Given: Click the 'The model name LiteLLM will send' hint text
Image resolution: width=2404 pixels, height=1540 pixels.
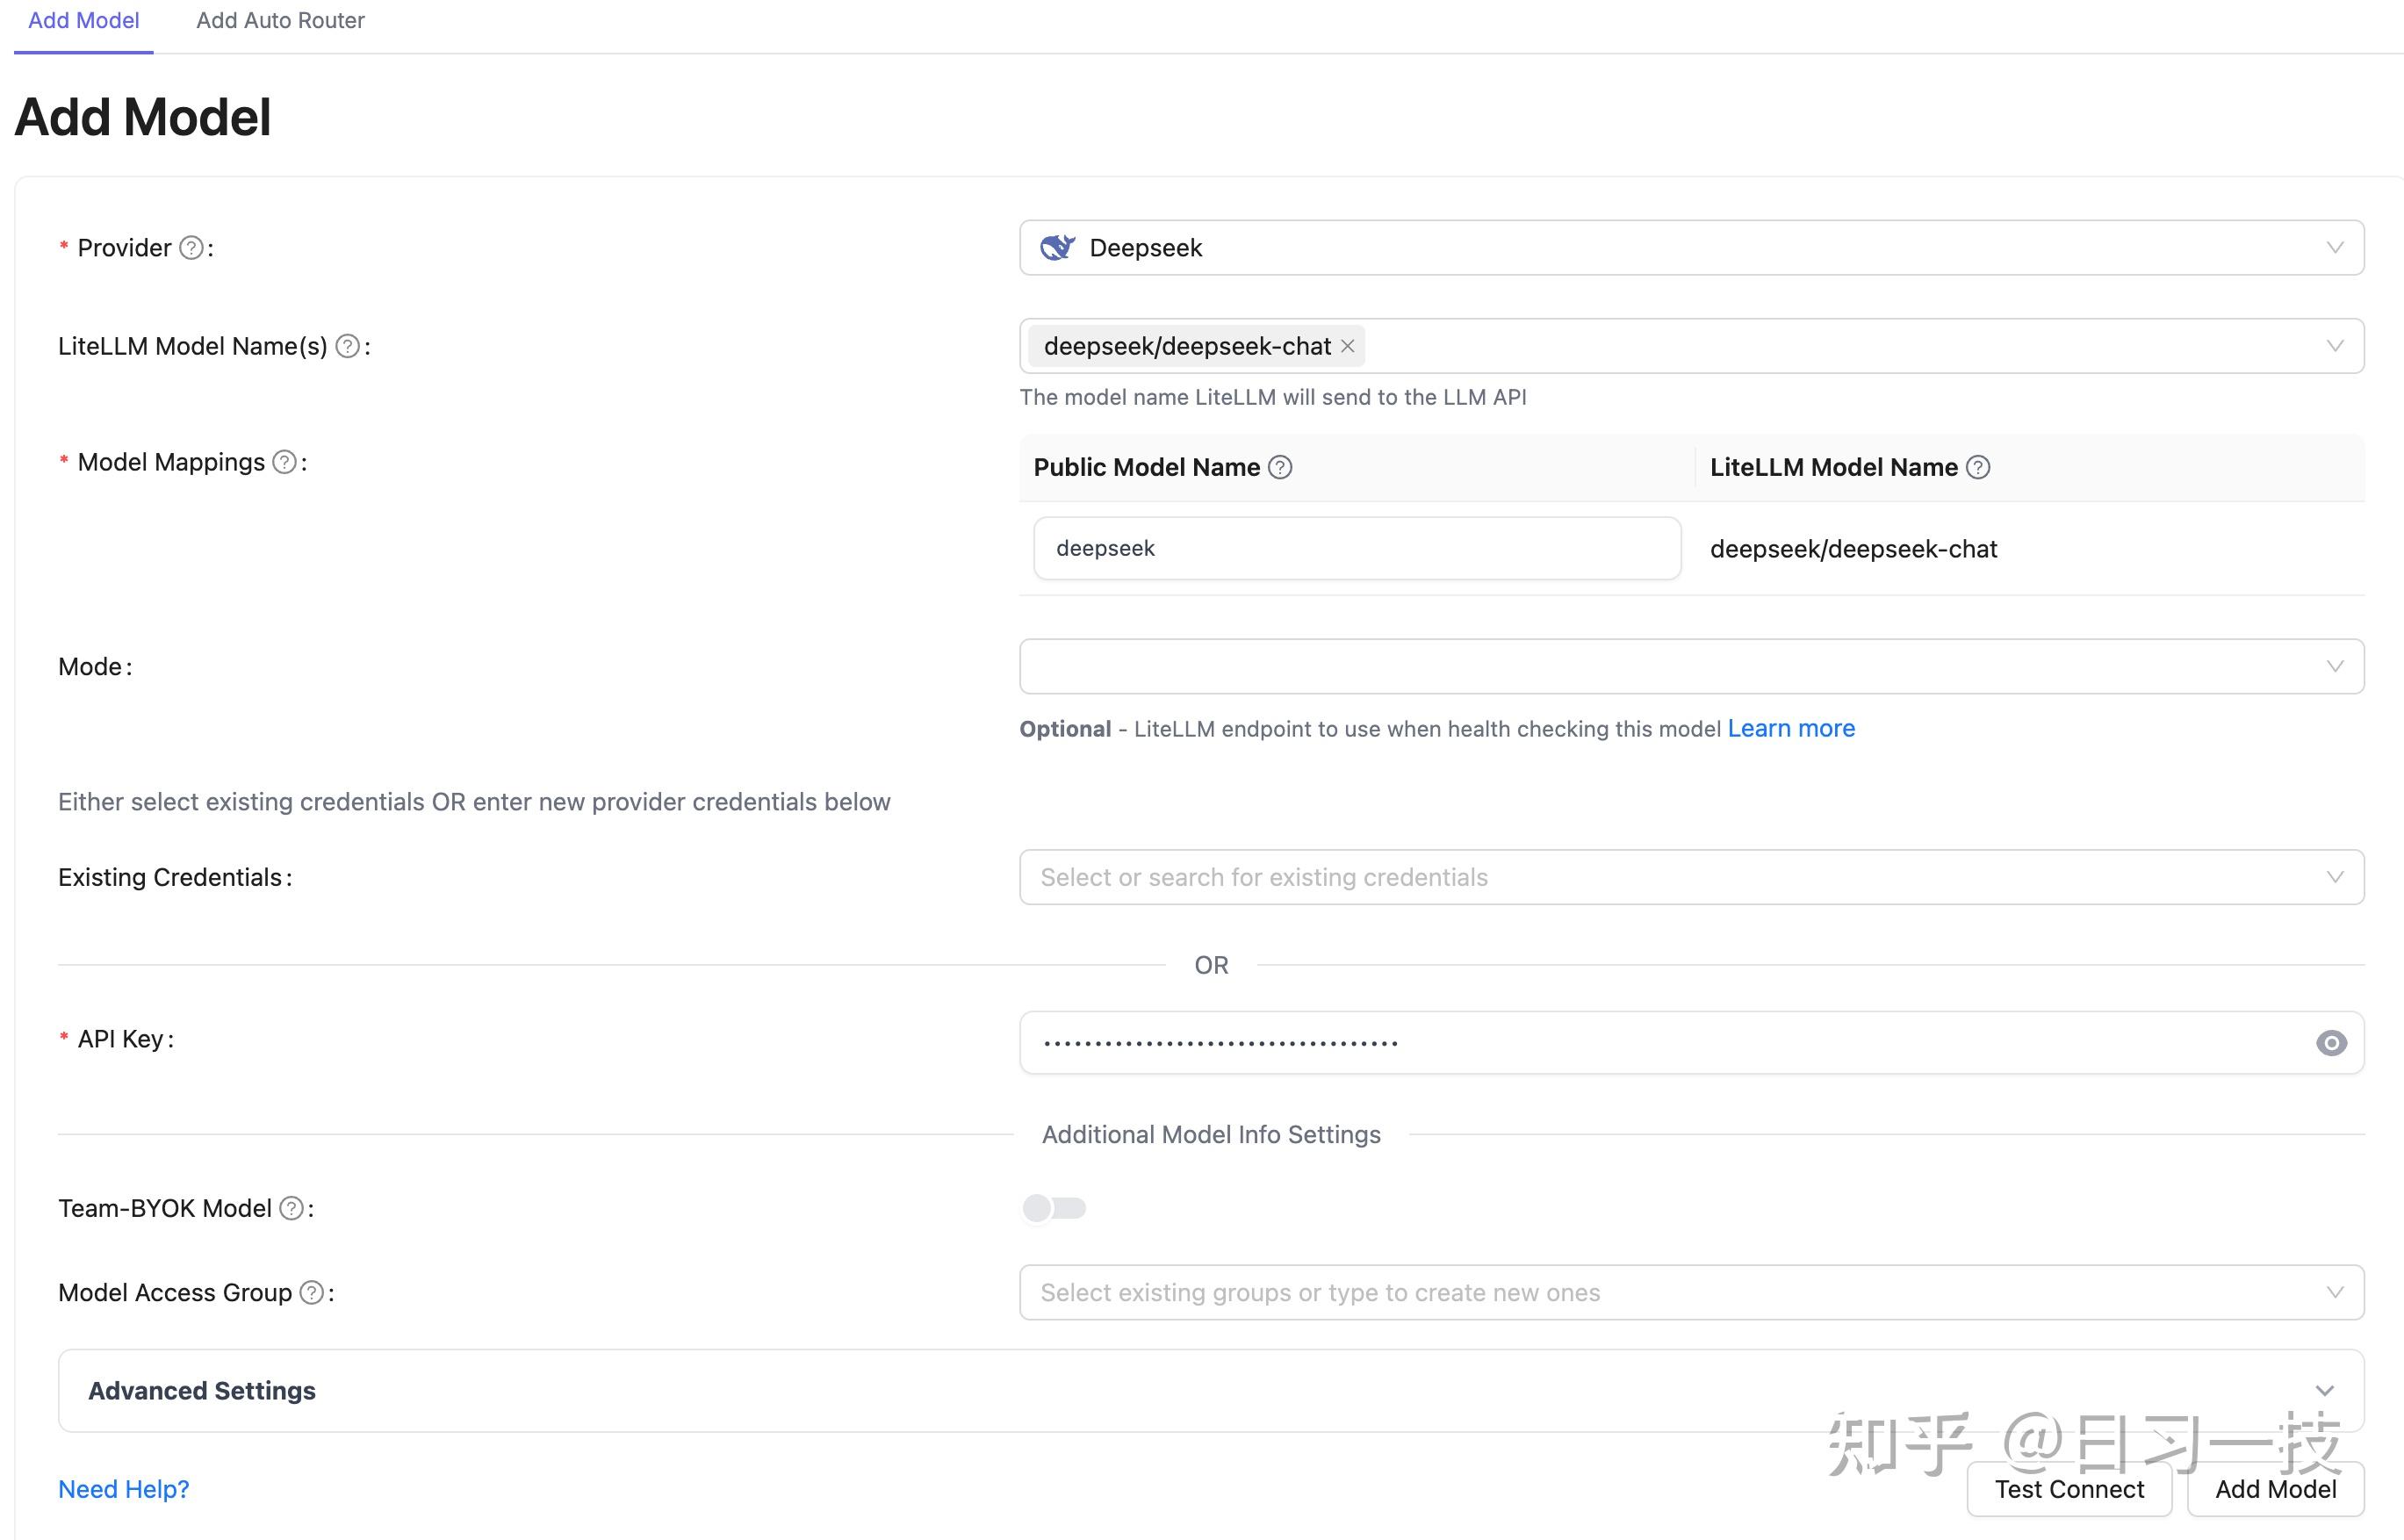Looking at the screenshot, I should pos(1272,397).
